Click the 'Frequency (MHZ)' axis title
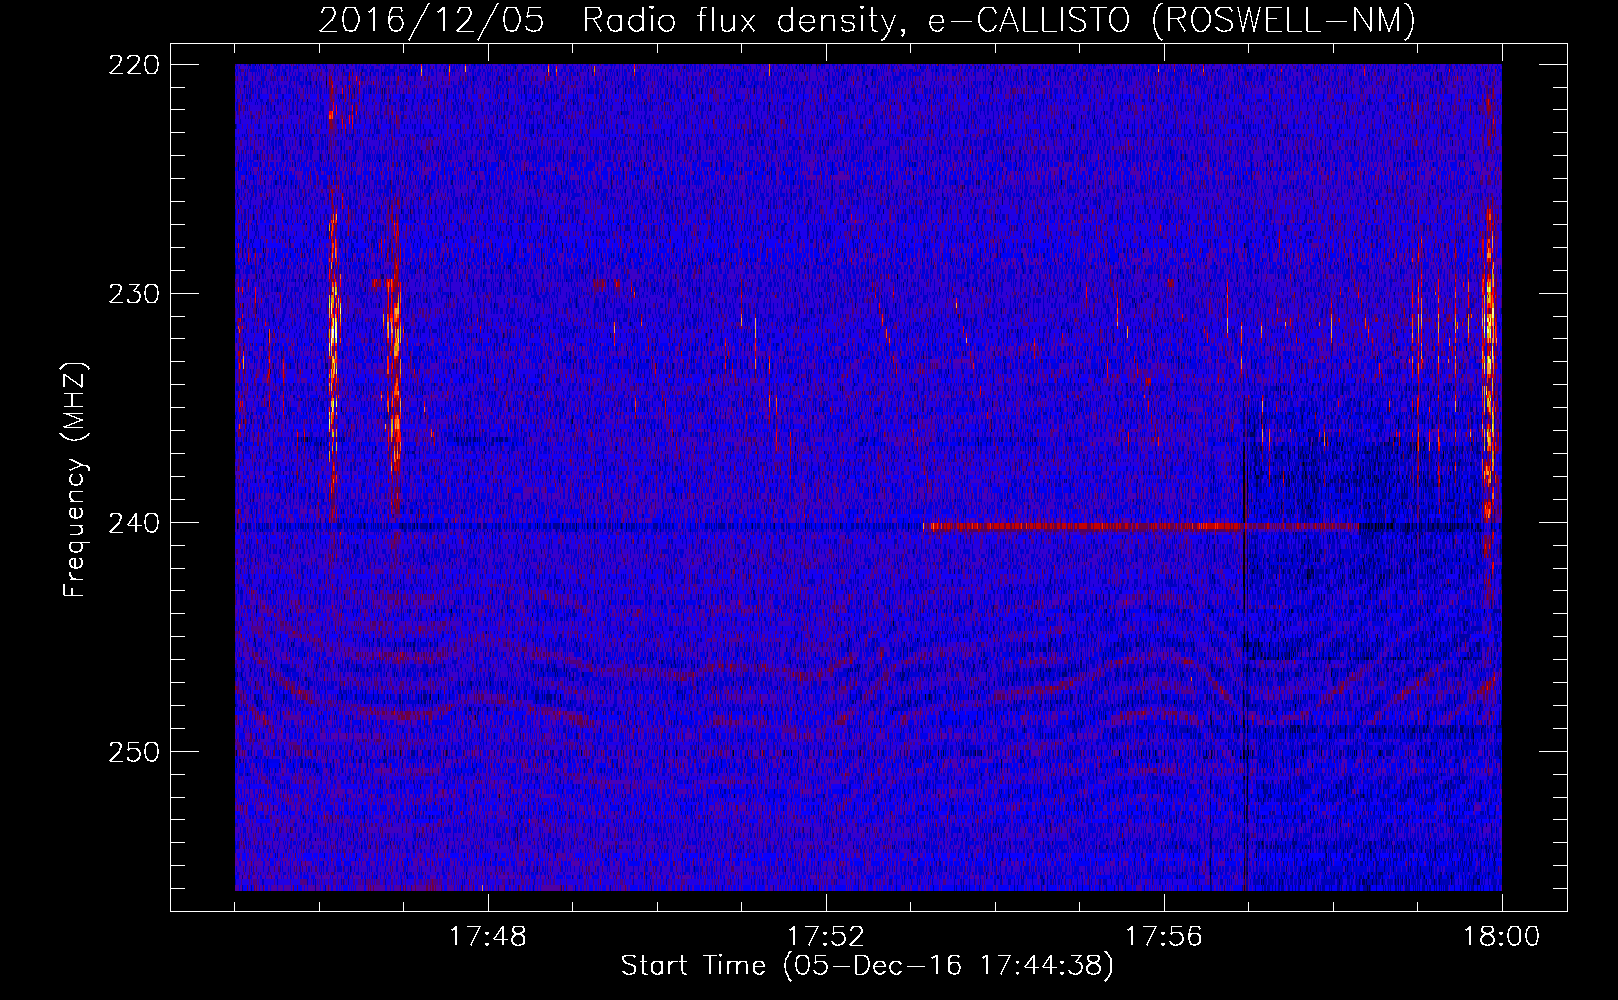This screenshot has width=1618, height=1000. click(x=75, y=479)
